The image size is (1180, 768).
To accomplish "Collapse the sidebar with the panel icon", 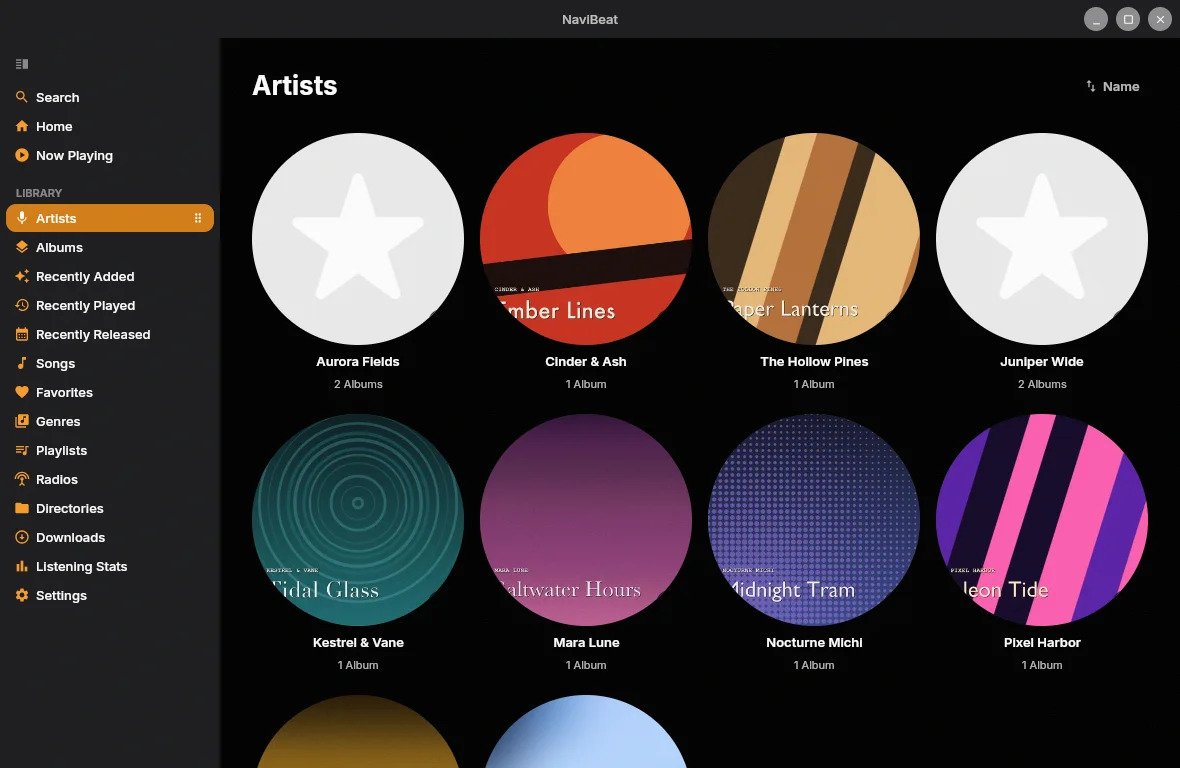I will (22, 64).
